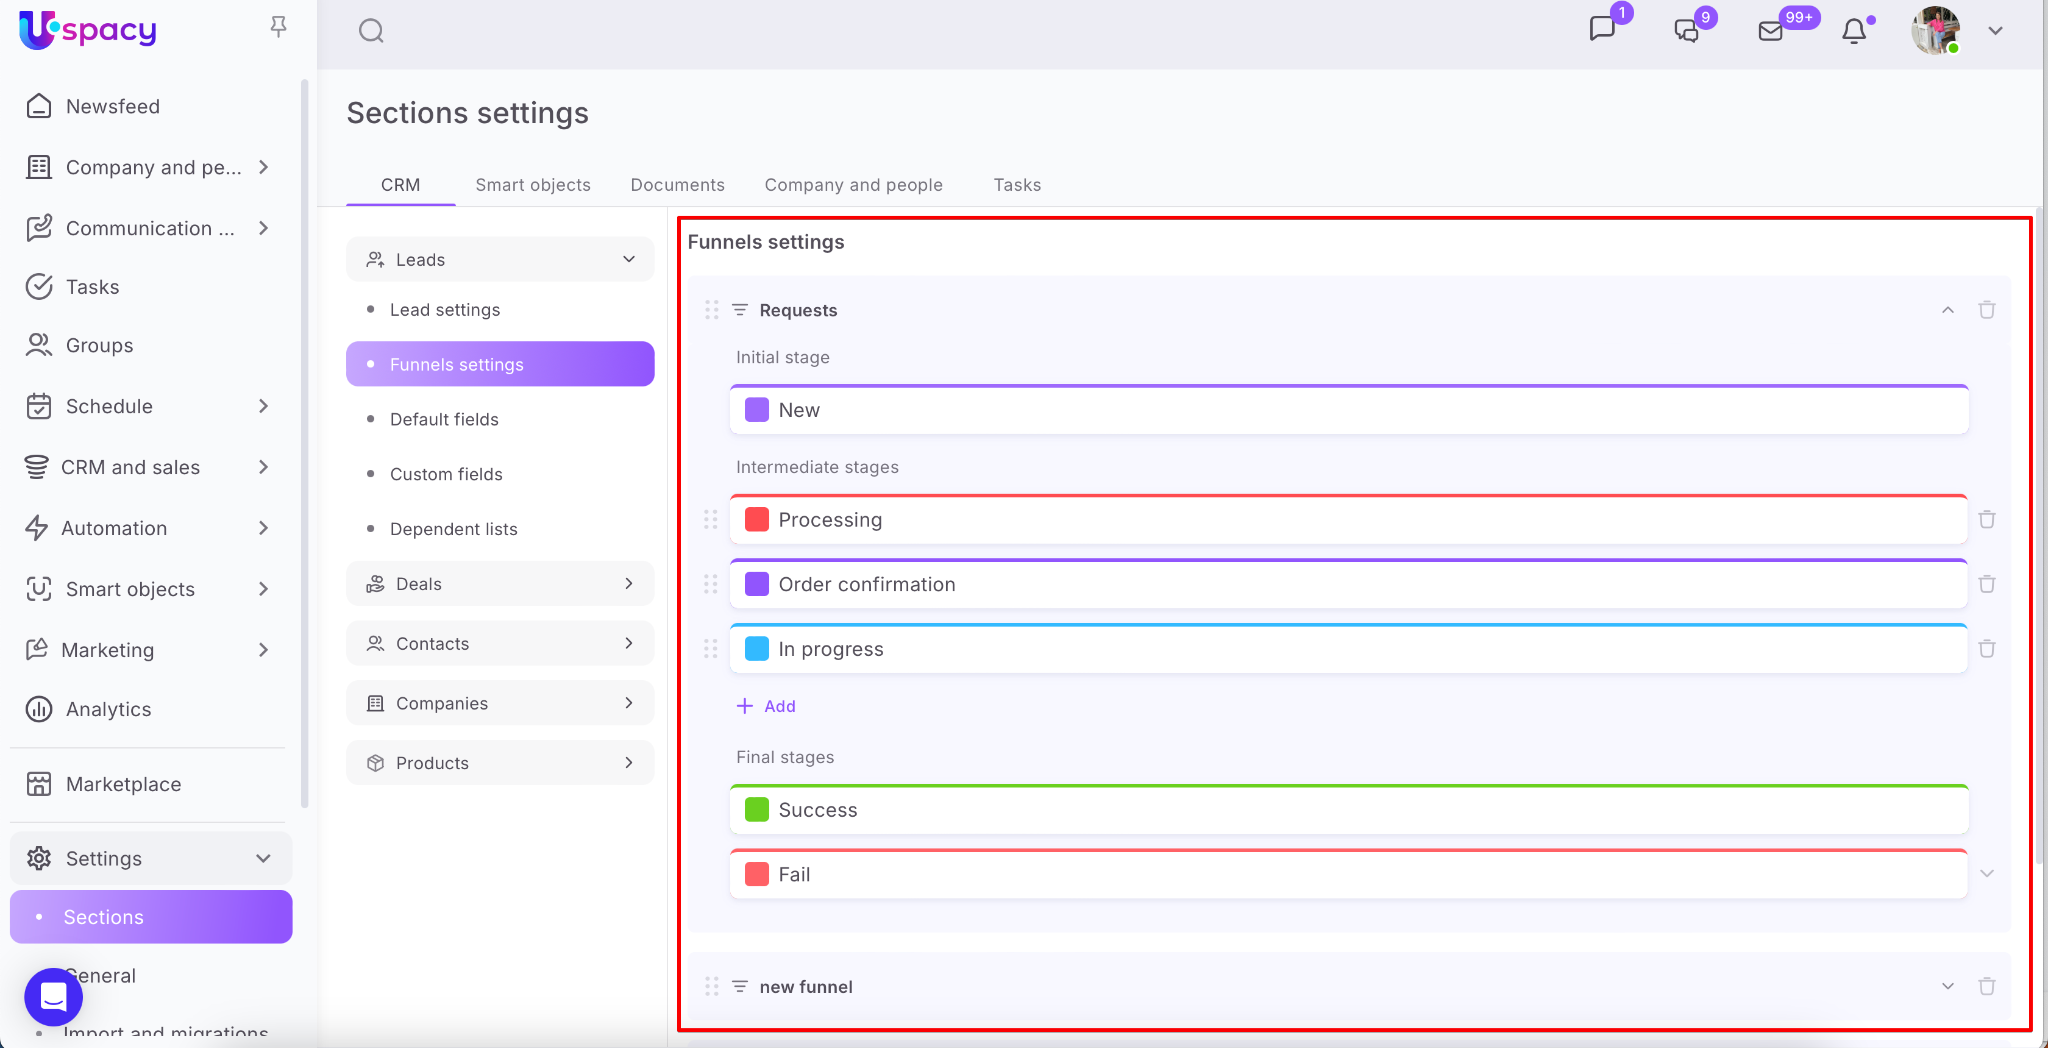Open the support chat bubble widget

(53, 996)
